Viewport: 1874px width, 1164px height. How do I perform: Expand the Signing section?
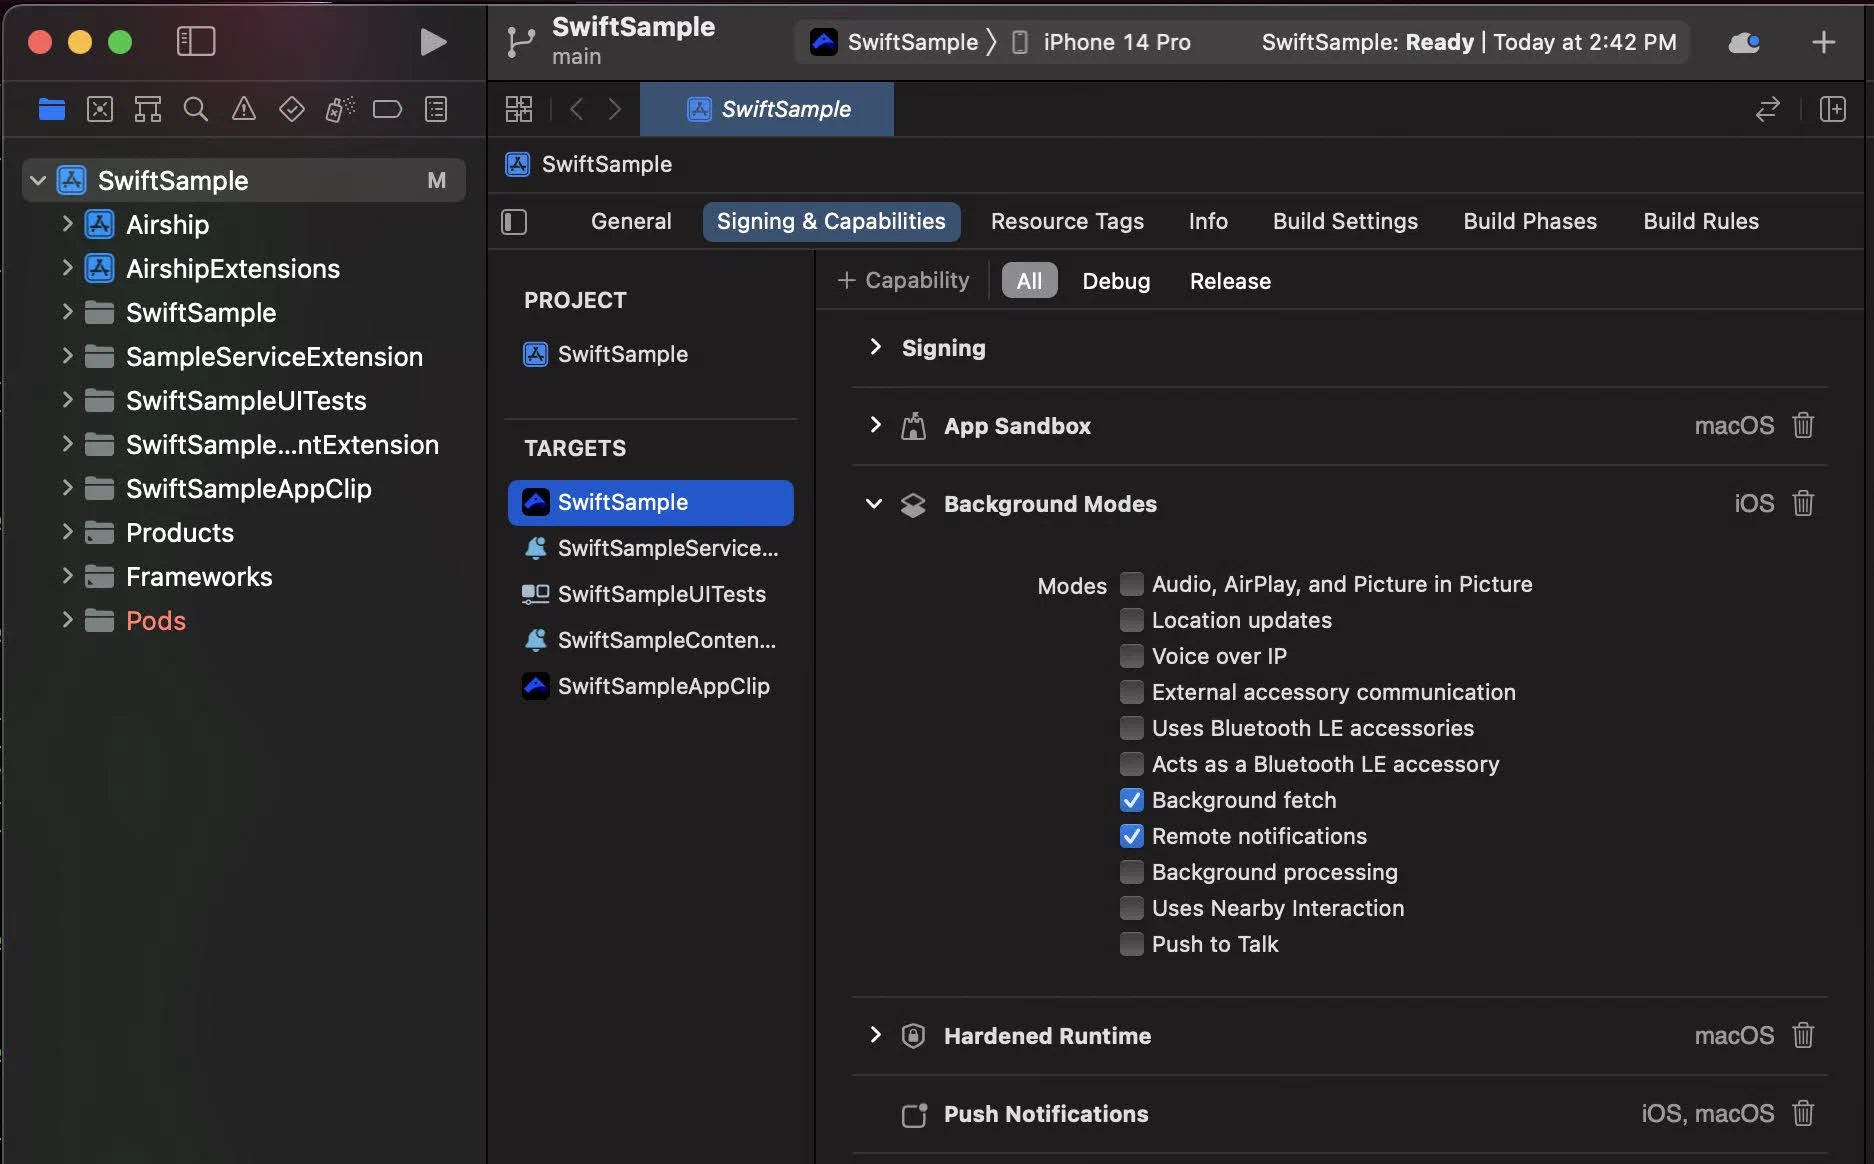click(x=876, y=347)
